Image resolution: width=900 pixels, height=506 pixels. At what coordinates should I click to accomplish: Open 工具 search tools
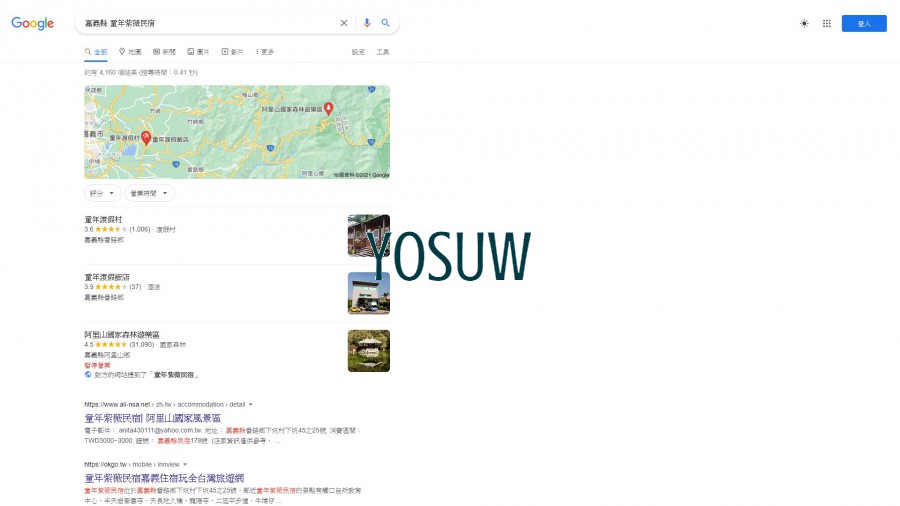click(383, 52)
